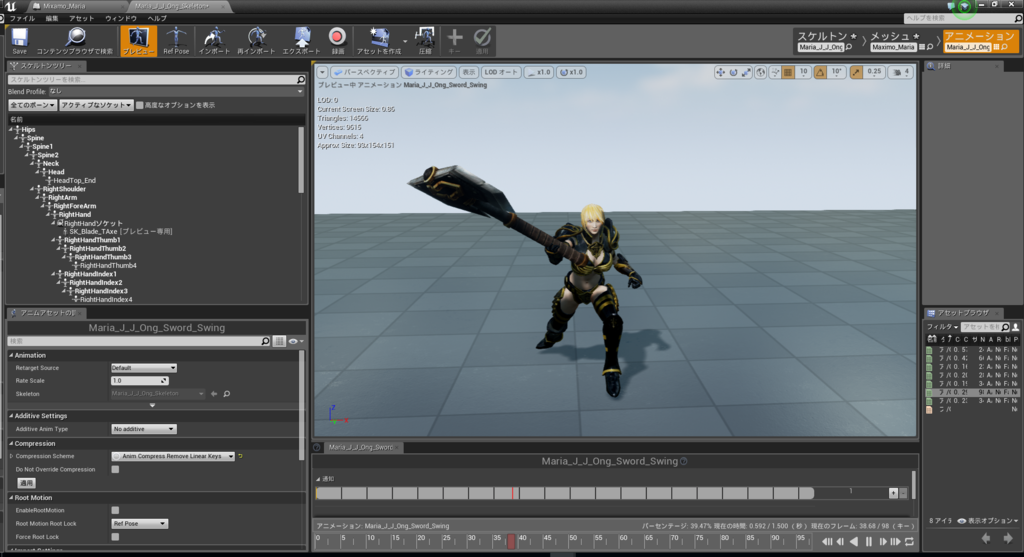
Task: Click the Apply (適用) compression button
Action: [x=26, y=483]
